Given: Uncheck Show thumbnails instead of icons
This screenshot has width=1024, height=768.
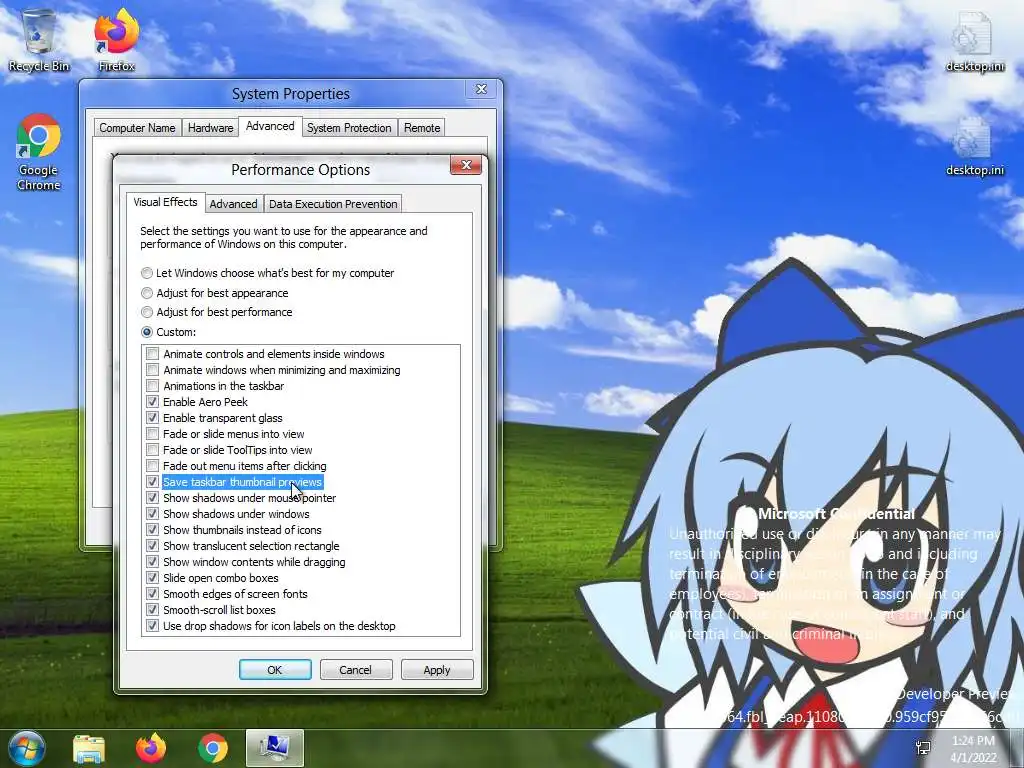Looking at the screenshot, I should (x=153, y=530).
